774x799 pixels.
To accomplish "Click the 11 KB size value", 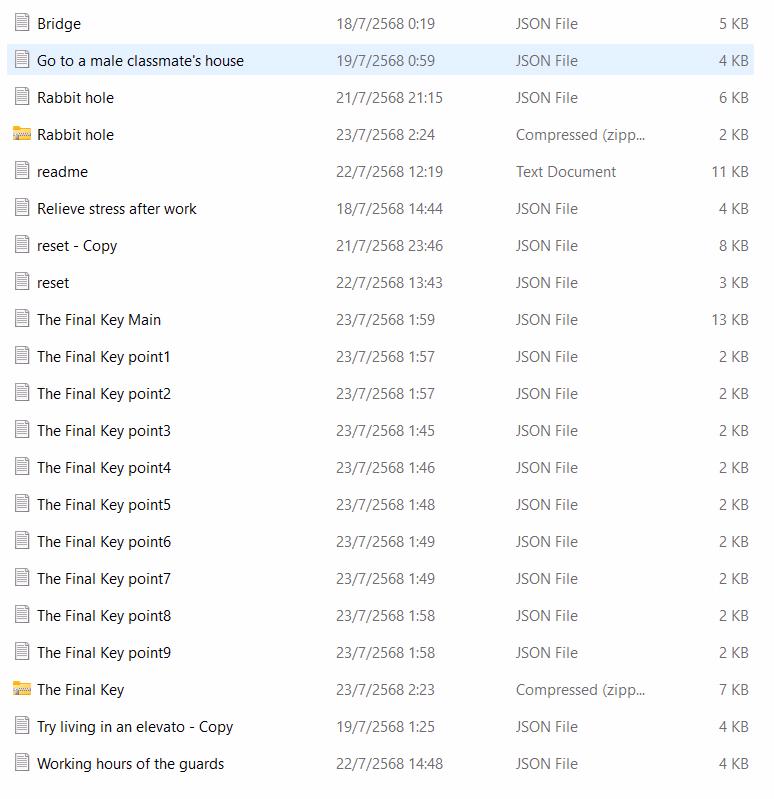I will coord(730,172).
